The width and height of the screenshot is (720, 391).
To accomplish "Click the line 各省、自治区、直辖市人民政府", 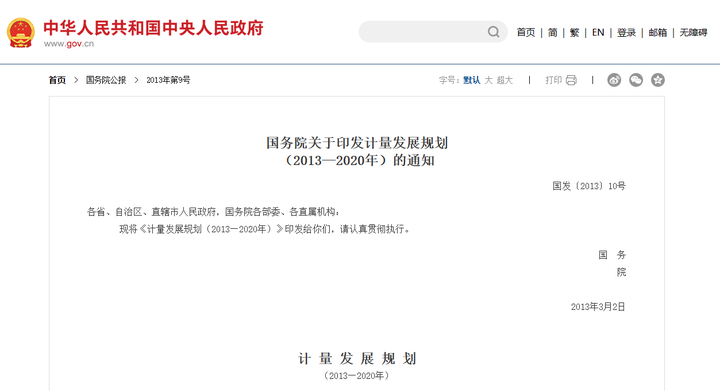I will point(152,212).
